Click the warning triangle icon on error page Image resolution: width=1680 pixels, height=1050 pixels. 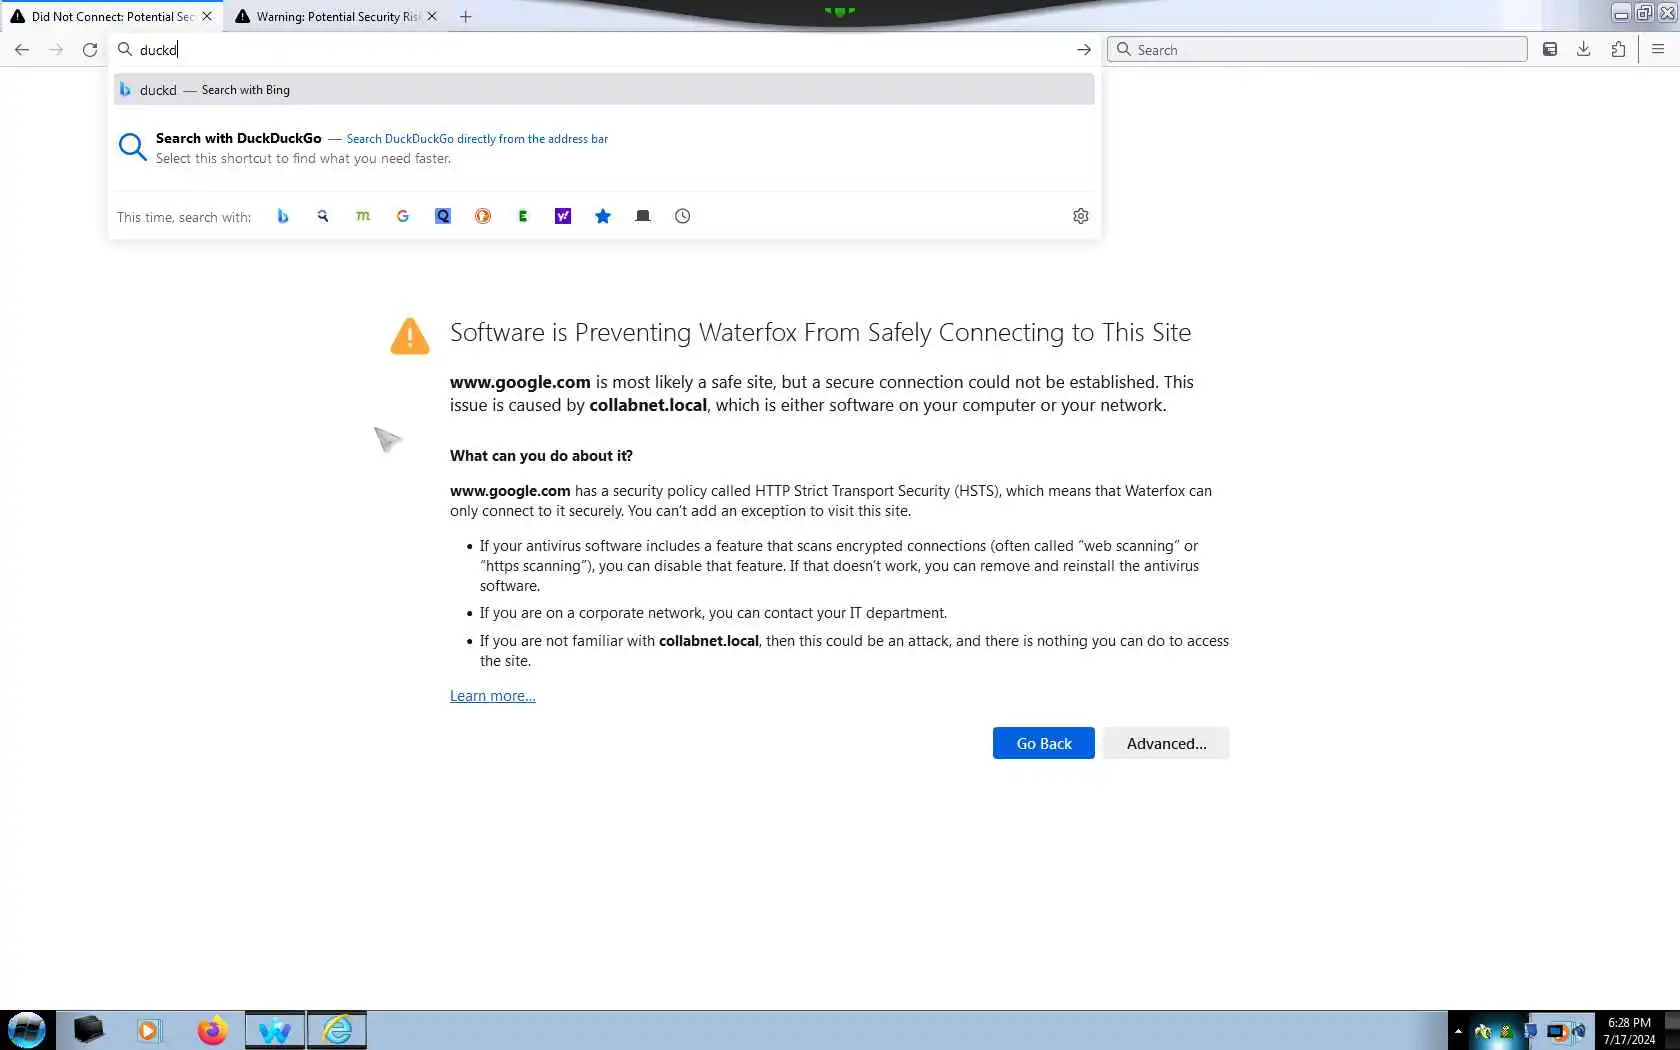pos(410,336)
